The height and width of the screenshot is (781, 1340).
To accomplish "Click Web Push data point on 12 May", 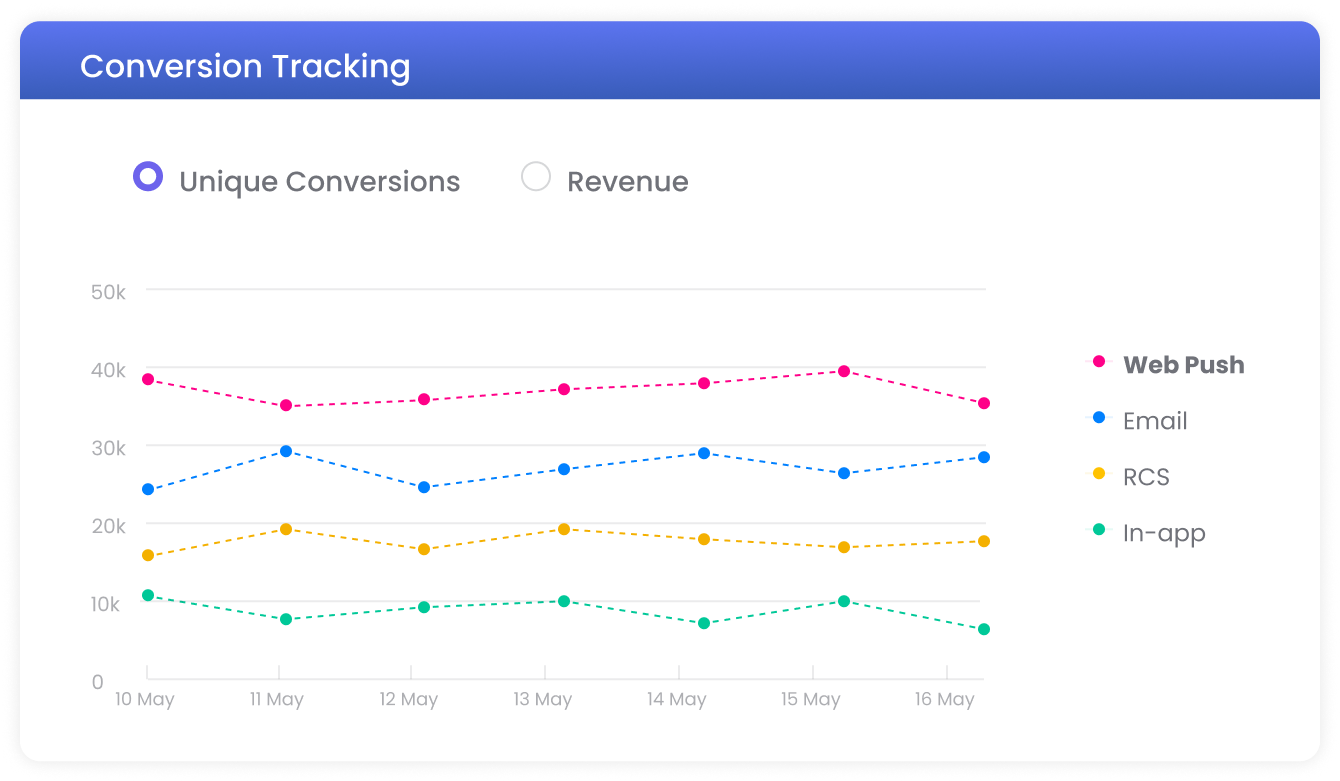I will point(424,399).
